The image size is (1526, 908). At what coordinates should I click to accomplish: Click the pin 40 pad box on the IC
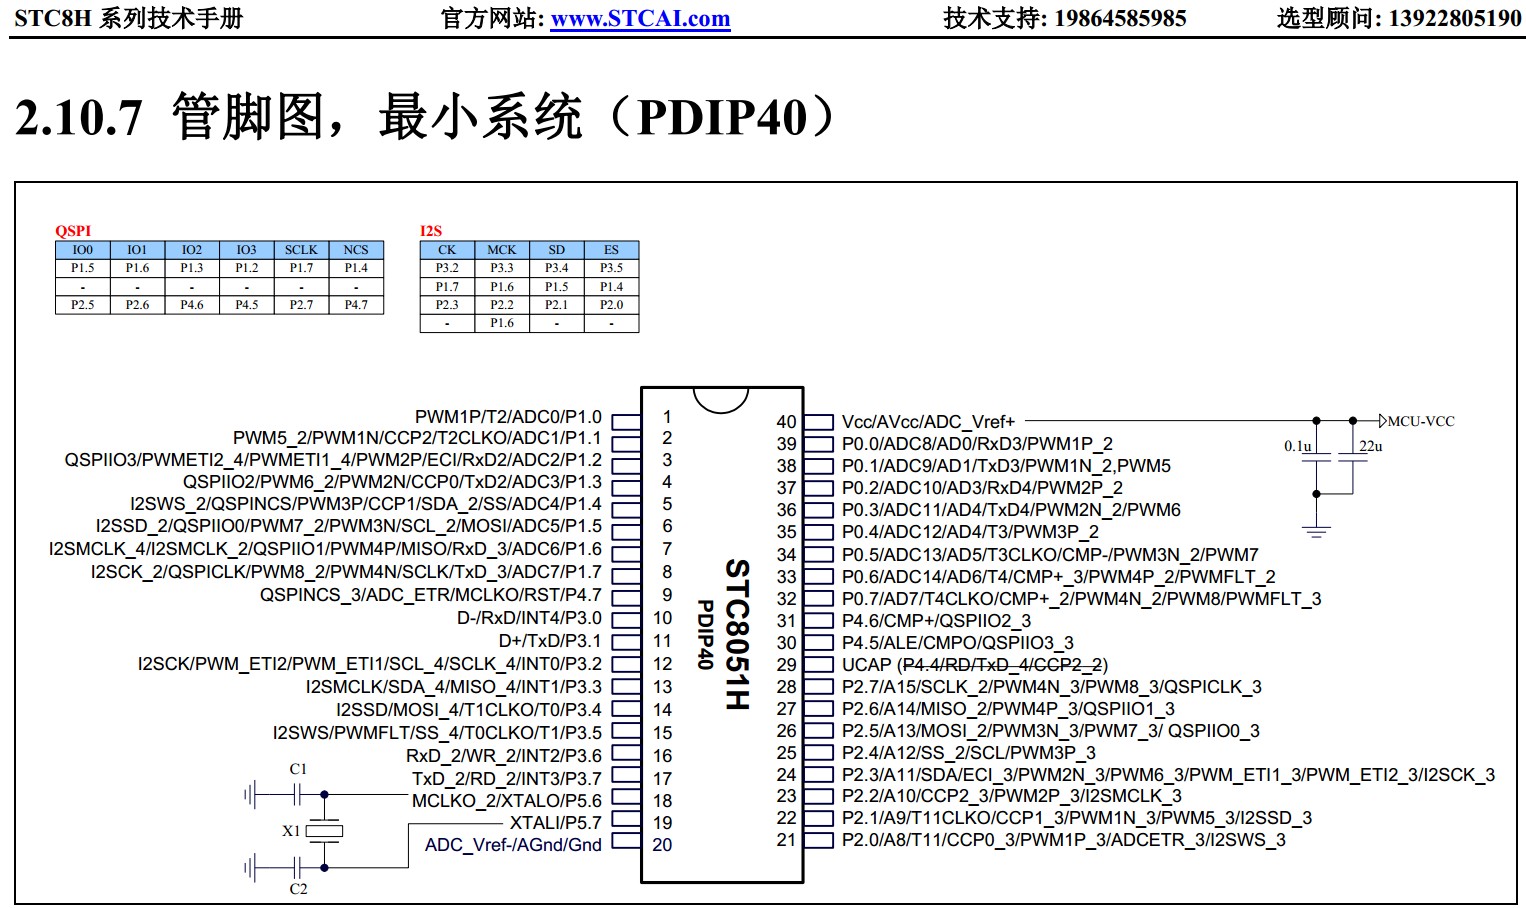[x=818, y=422]
